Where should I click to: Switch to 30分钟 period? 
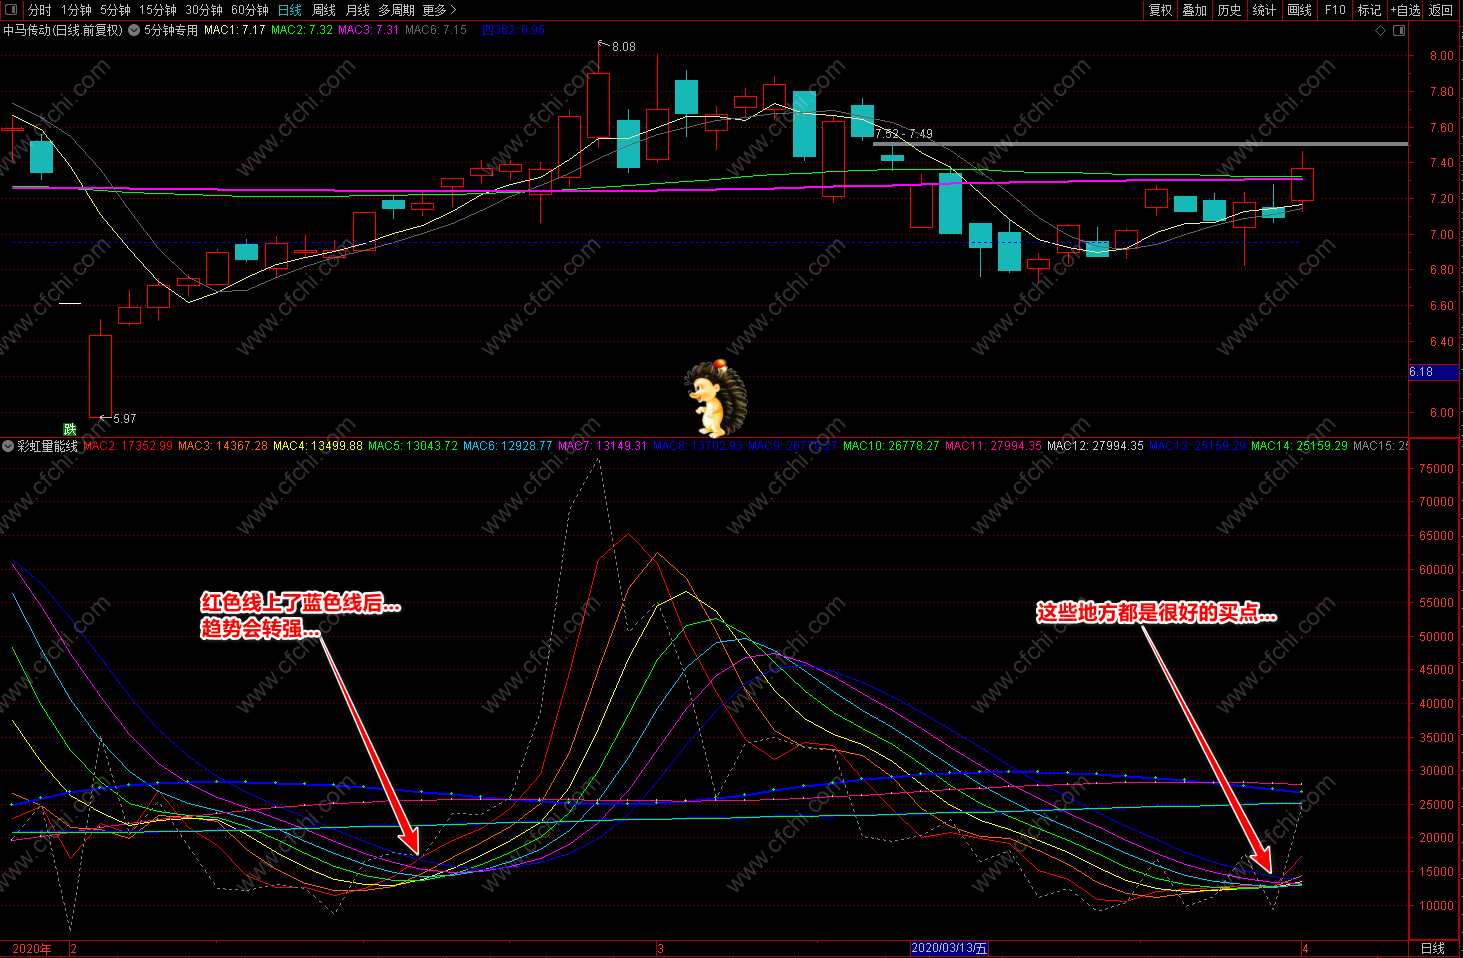[204, 10]
